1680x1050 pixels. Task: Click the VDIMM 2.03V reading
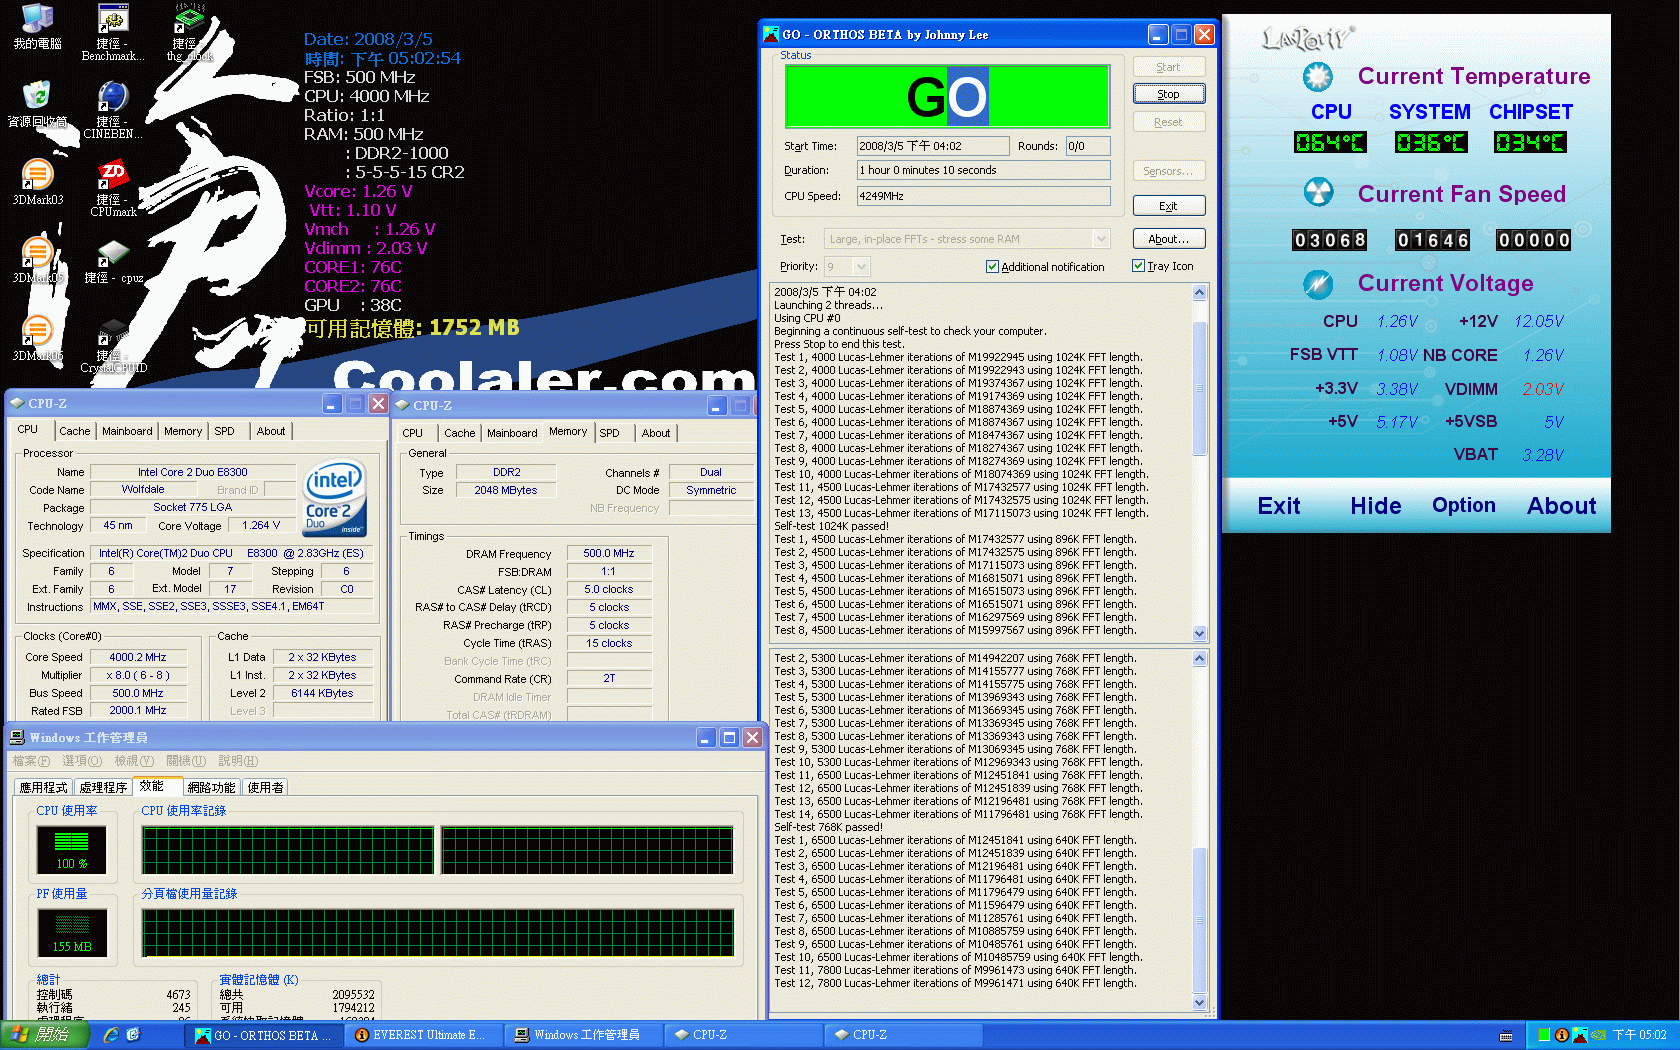(x=1543, y=389)
